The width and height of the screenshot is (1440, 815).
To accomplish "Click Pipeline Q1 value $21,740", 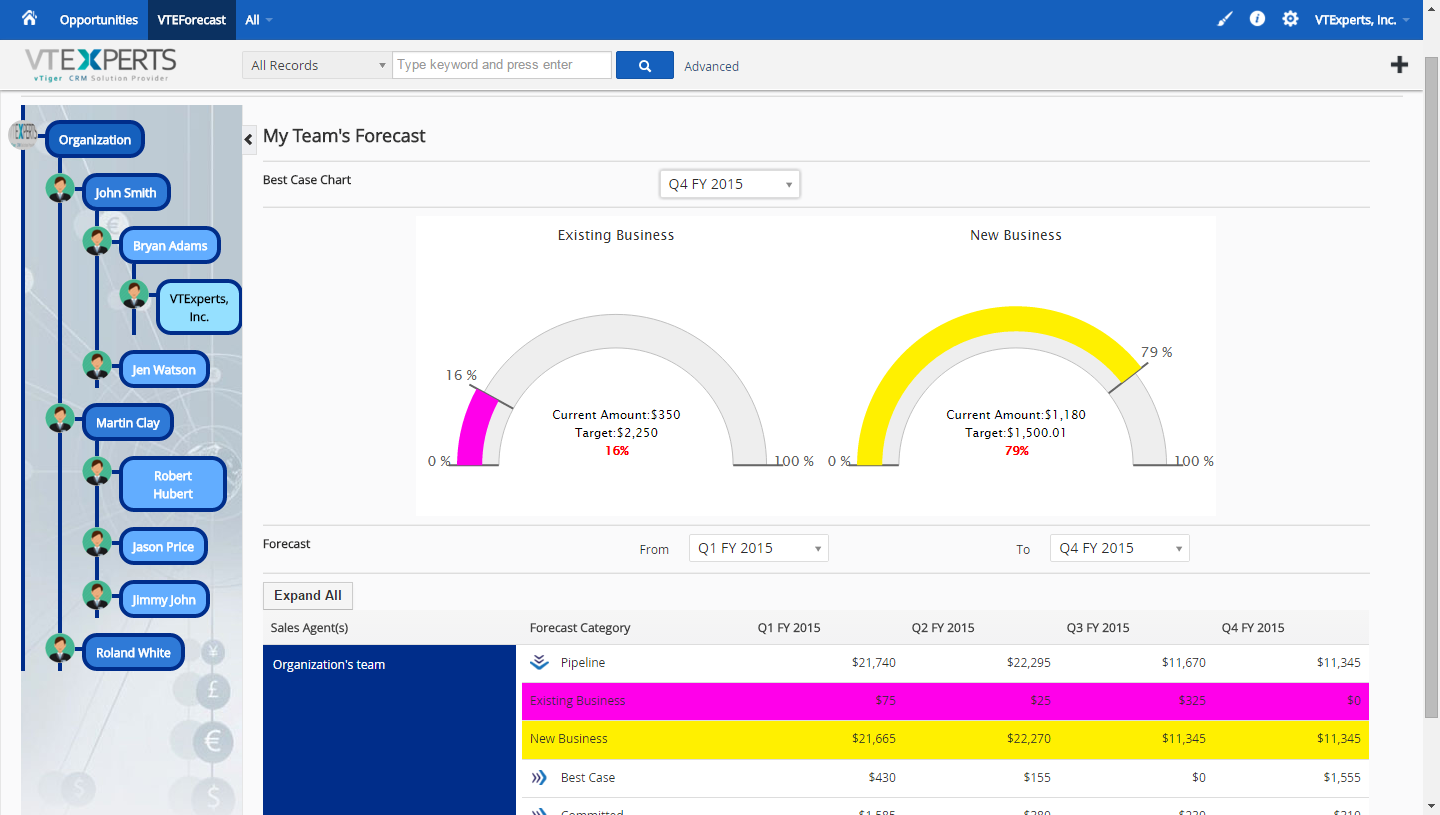I will point(874,663).
